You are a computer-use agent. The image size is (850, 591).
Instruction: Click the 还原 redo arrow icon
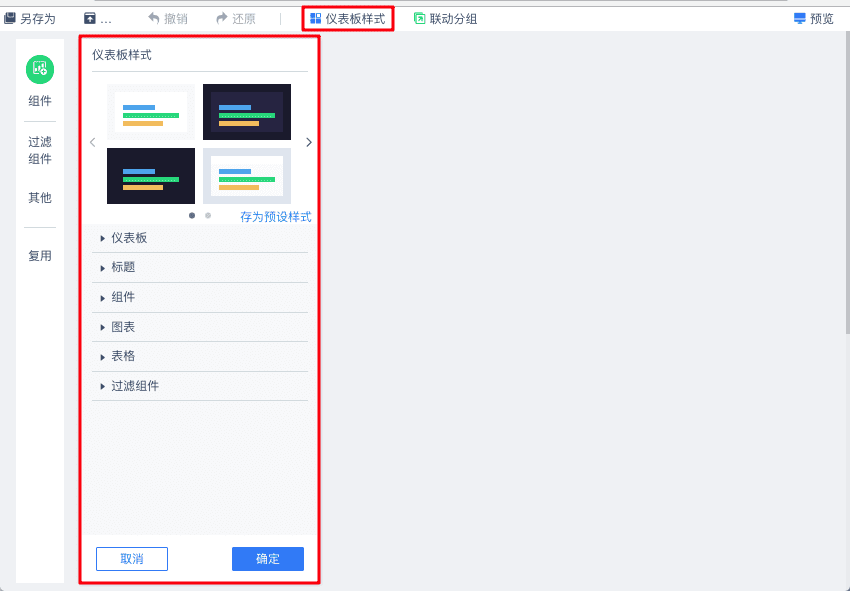tap(222, 18)
